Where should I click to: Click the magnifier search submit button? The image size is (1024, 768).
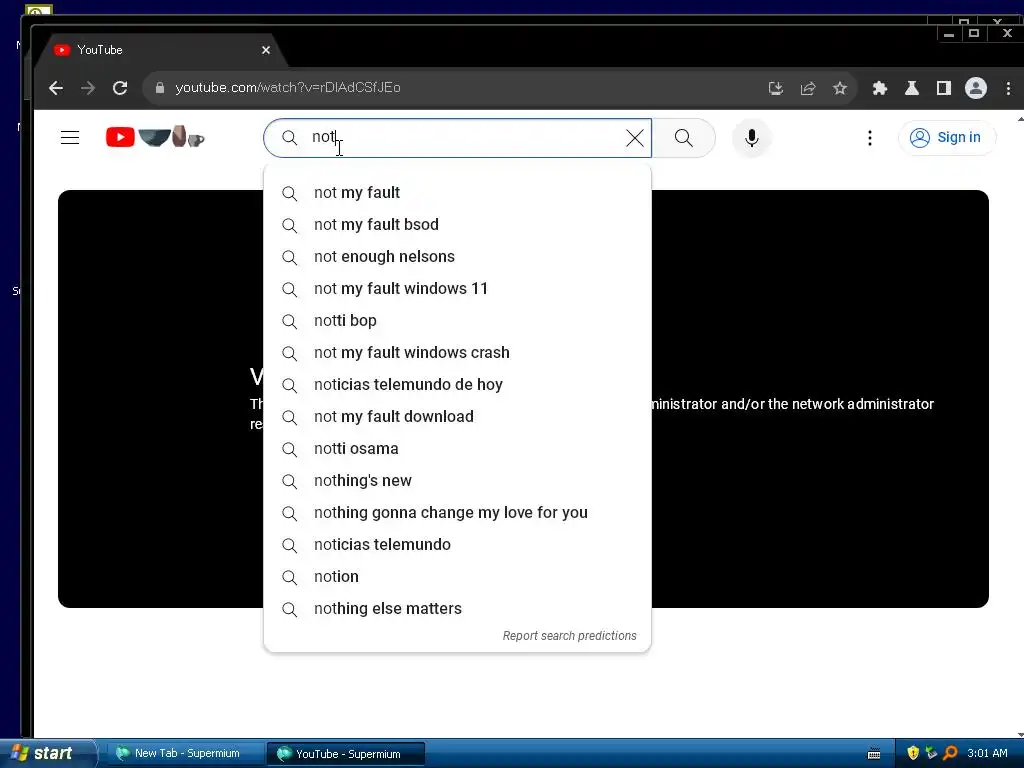point(684,138)
